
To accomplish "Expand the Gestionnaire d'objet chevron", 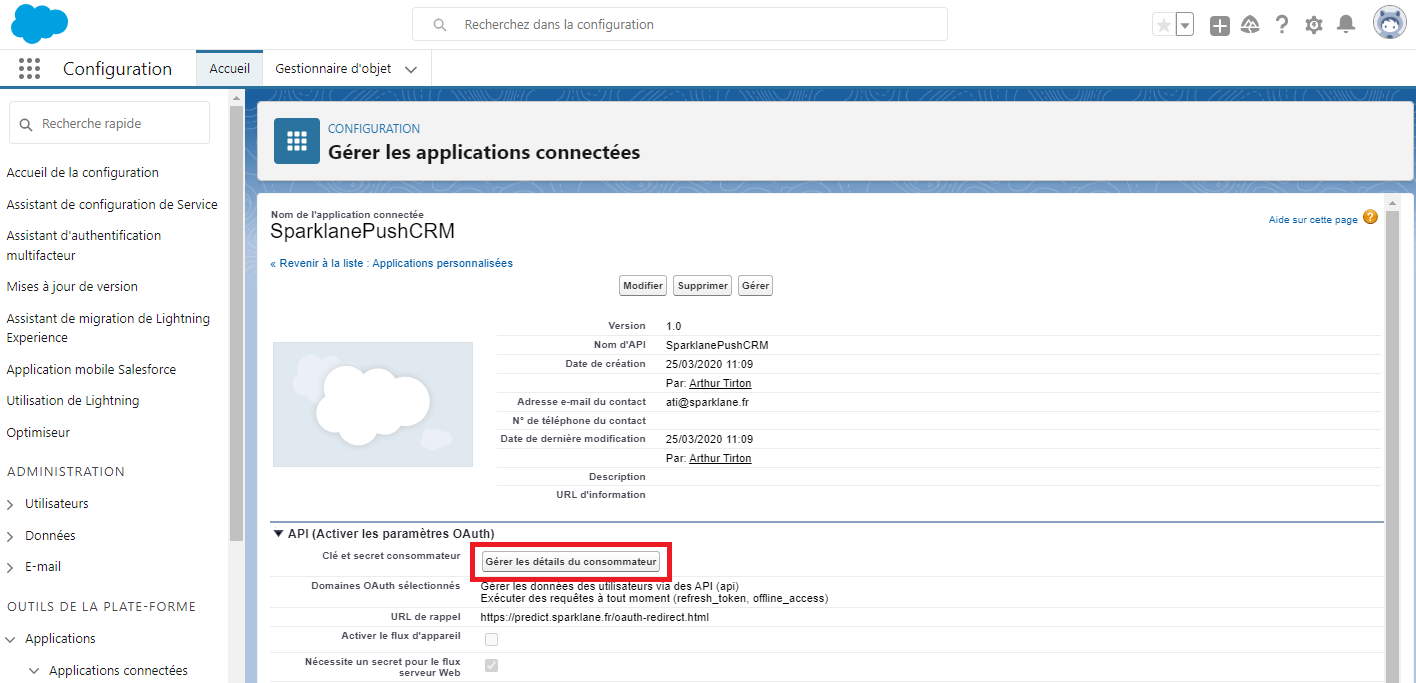I will [412, 69].
